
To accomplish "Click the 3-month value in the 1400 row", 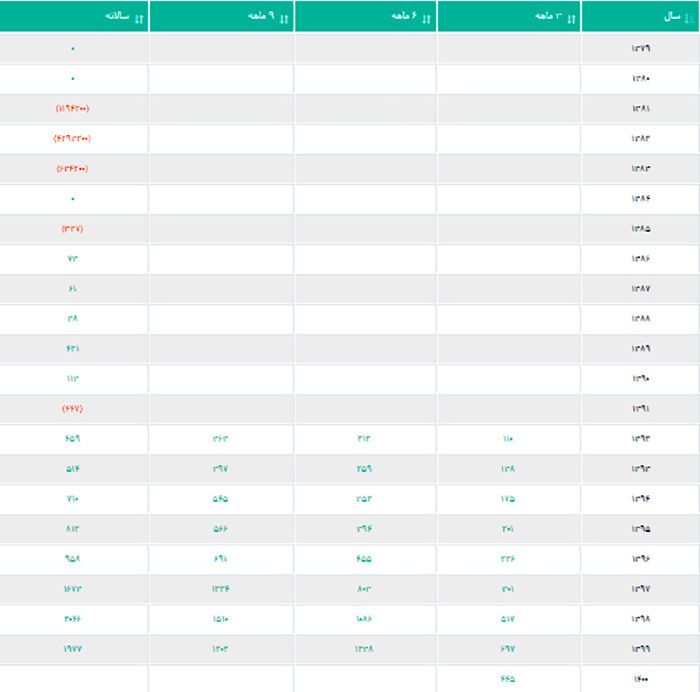I will (507, 678).
